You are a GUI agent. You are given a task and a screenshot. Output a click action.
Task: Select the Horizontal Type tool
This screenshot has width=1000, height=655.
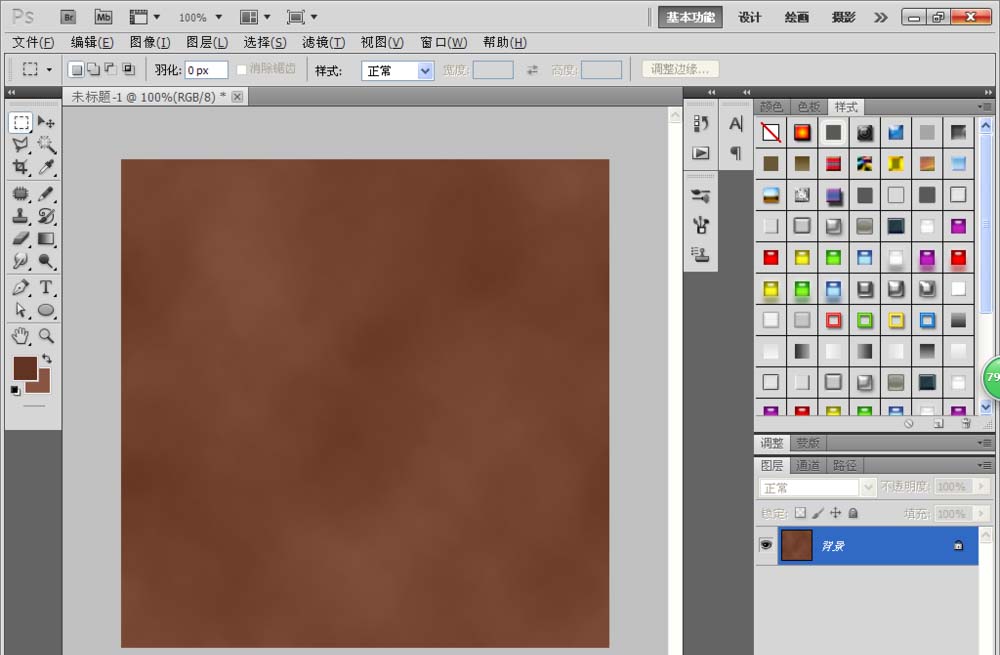pos(46,287)
